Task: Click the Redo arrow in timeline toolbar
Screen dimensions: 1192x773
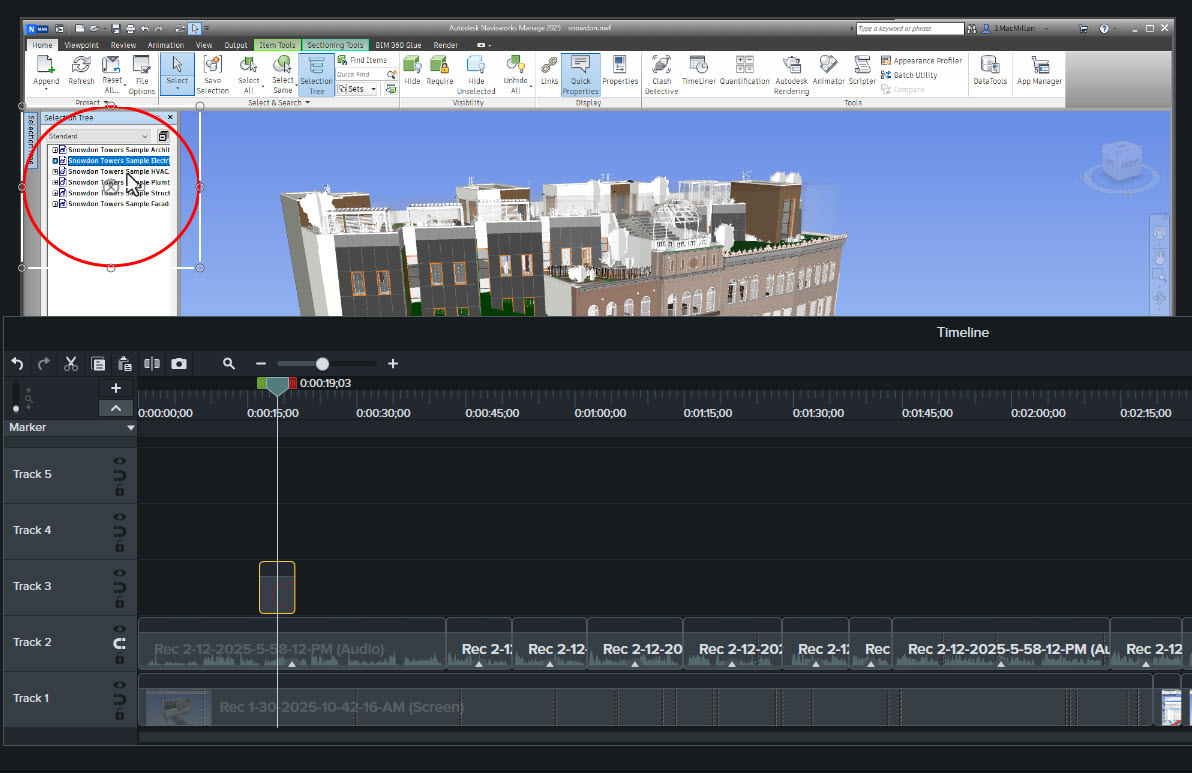Action: tap(43, 364)
